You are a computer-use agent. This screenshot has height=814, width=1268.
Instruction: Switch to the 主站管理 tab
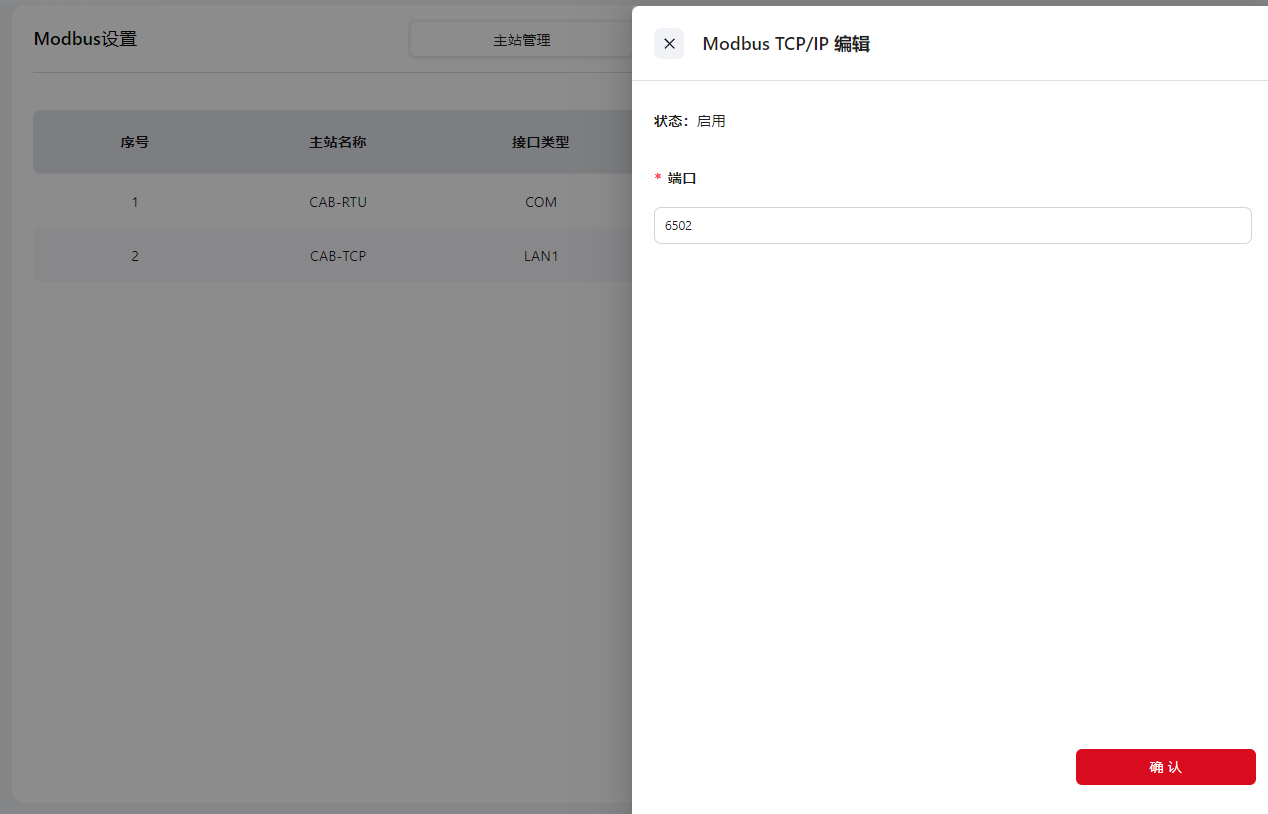coord(521,41)
